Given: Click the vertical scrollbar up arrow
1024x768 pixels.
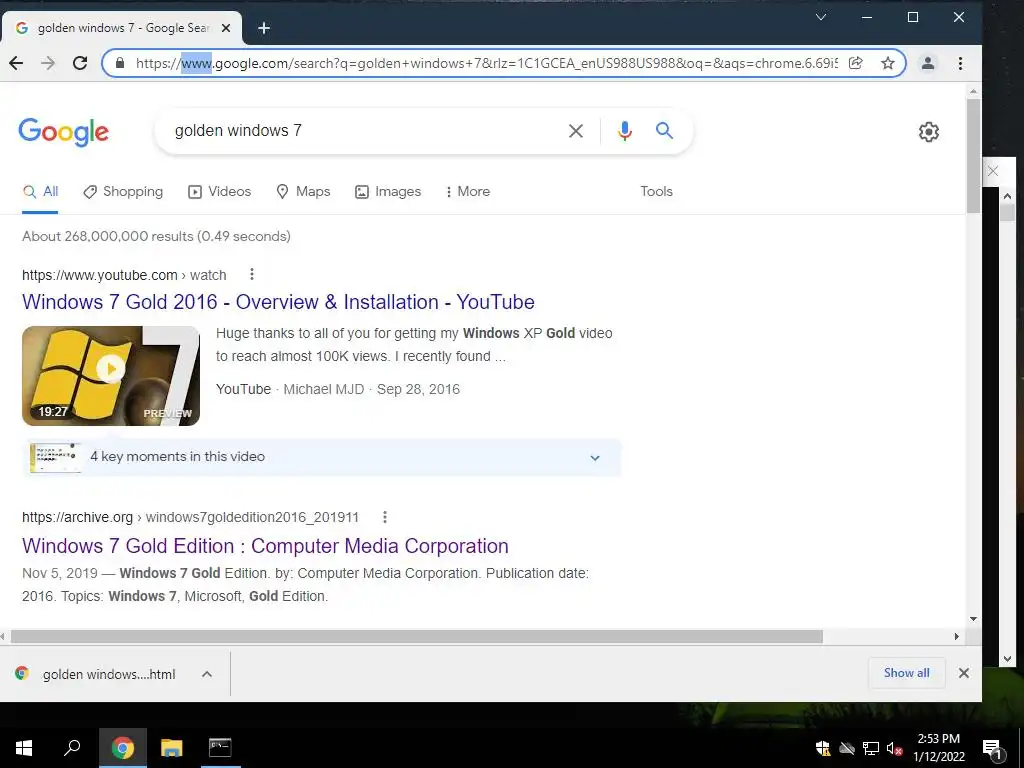Looking at the screenshot, I should pos(973,91).
